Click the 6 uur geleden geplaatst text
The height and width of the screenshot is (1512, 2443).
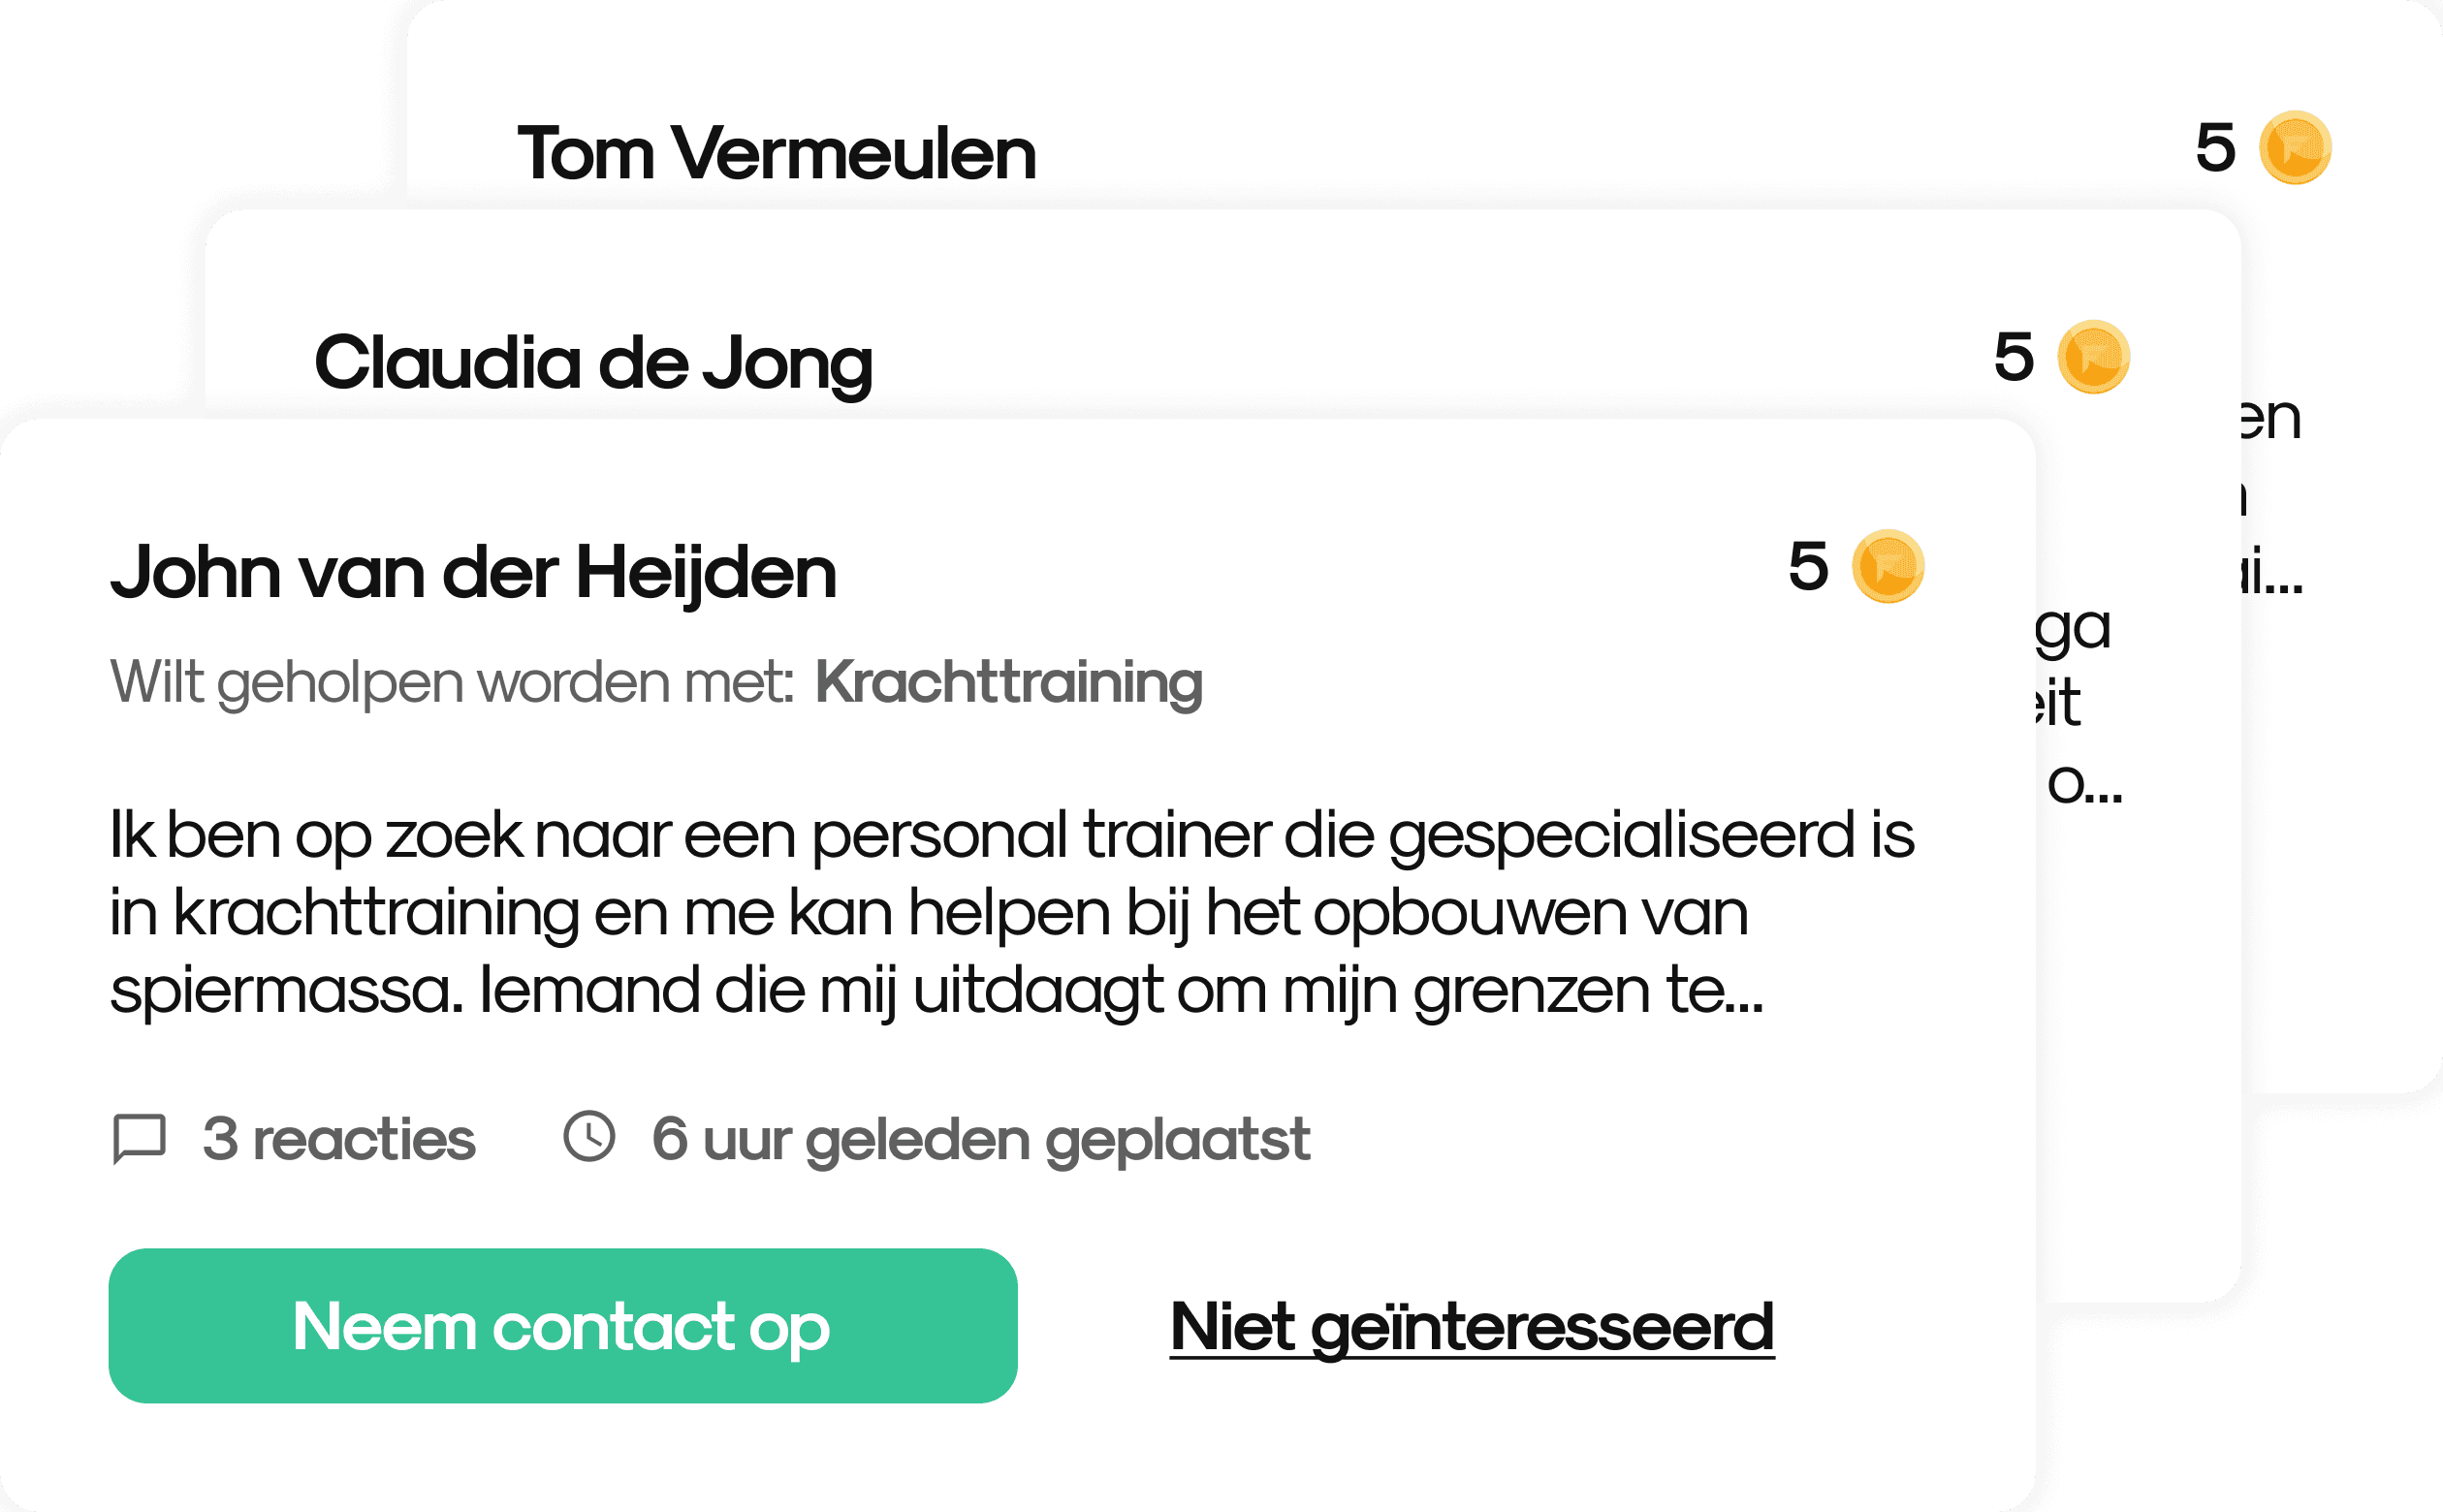click(x=980, y=1140)
